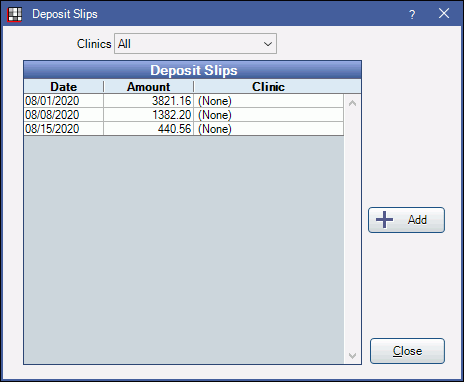Sort by the Clinic column header
The width and height of the screenshot is (464, 384).
(269, 87)
